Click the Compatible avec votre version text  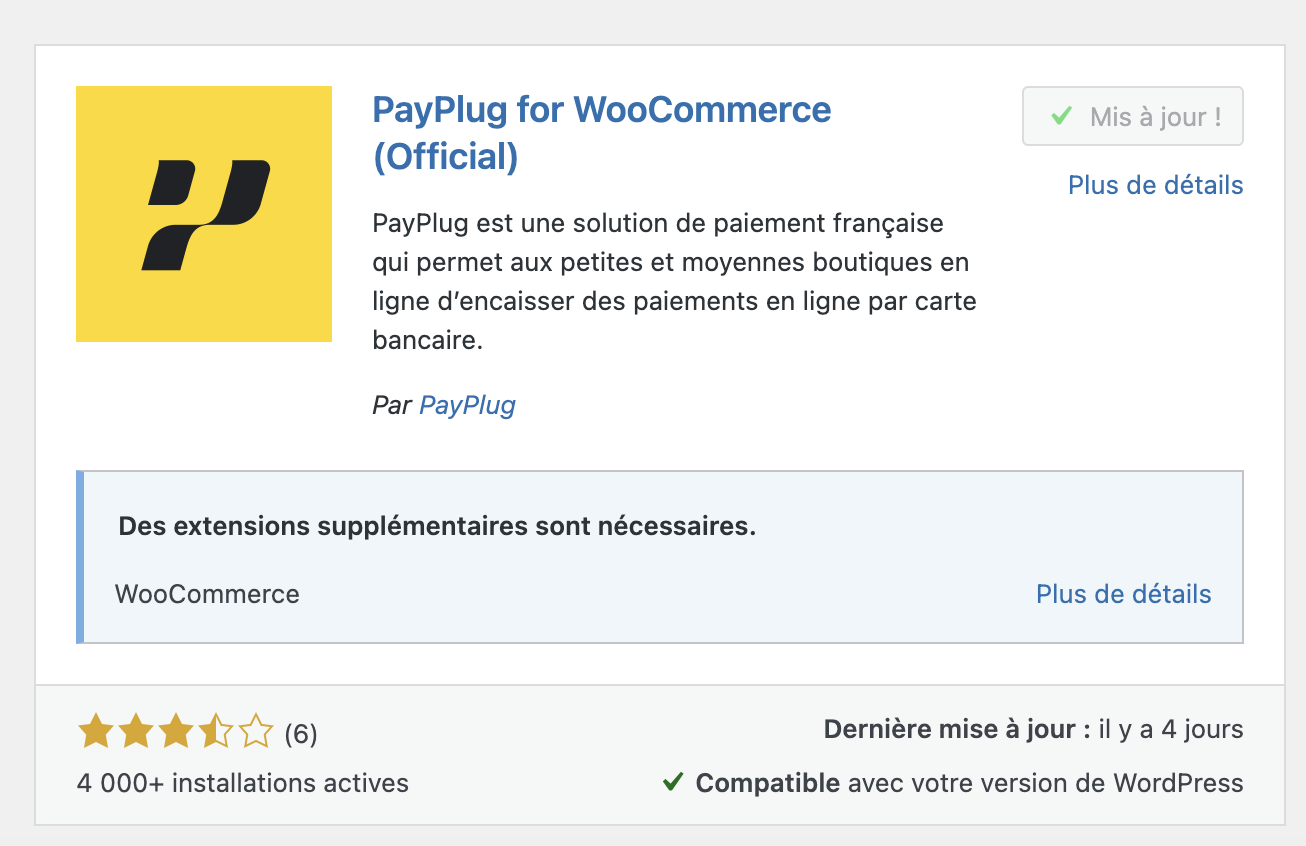click(x=969, y=783)
